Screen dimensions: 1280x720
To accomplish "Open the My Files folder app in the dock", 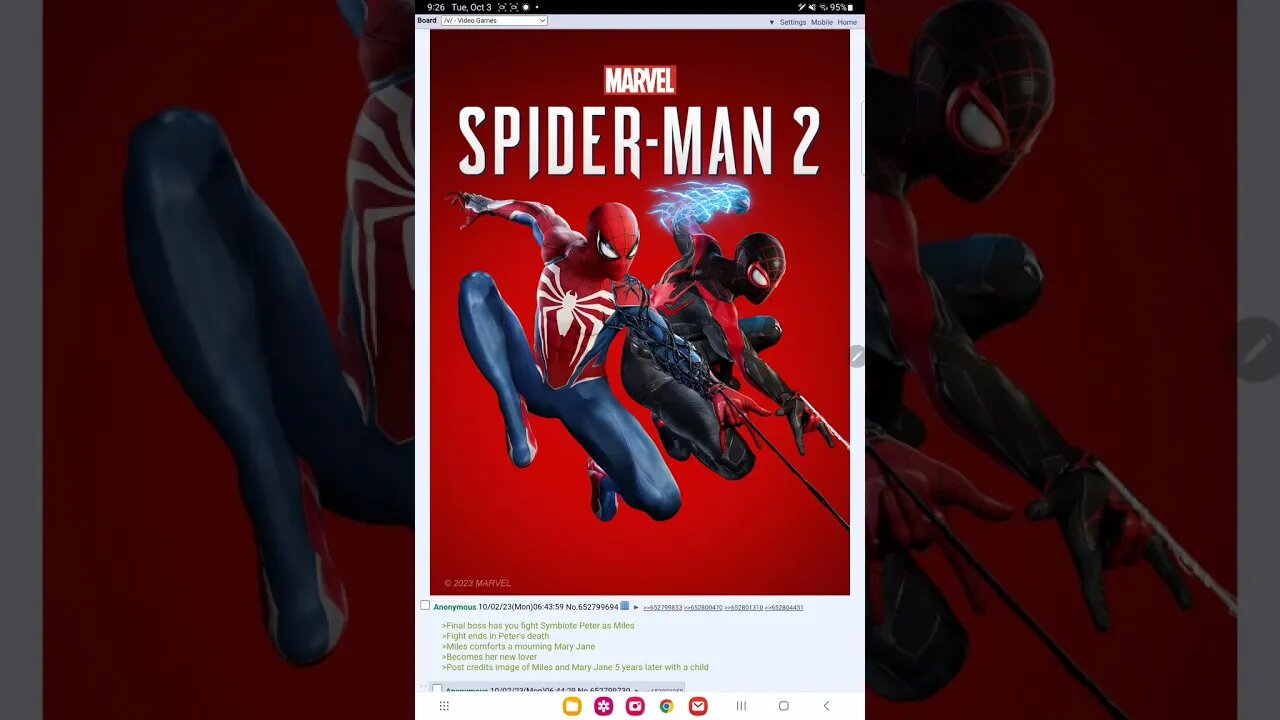I will pyautogui.click(x=572, y=706).
